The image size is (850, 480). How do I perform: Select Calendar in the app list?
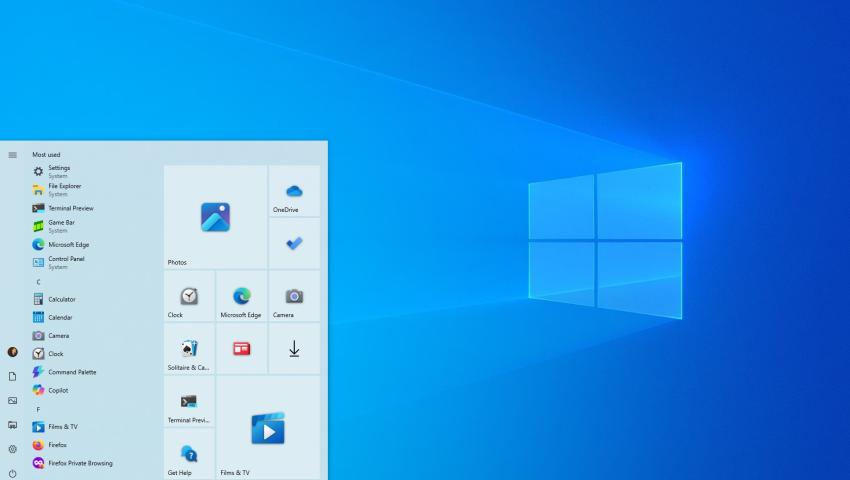tap(60, 317)
